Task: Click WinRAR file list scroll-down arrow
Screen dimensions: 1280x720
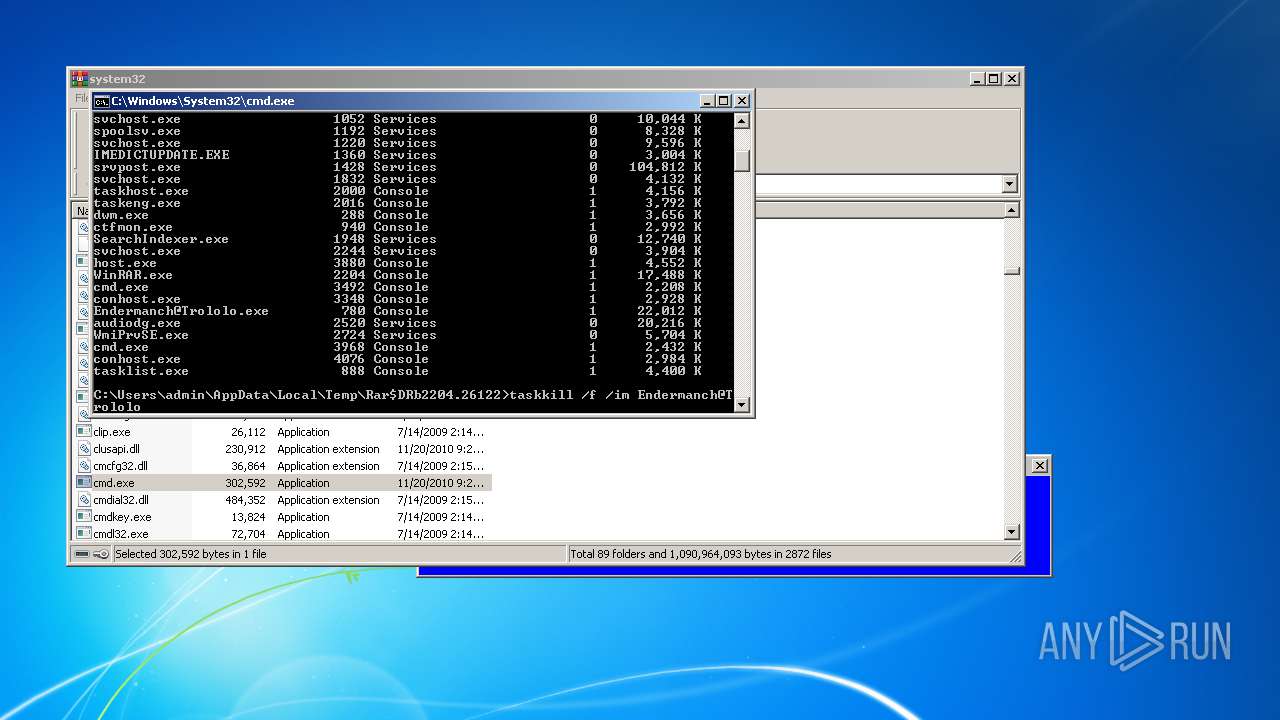Action: click(1012, 533)
